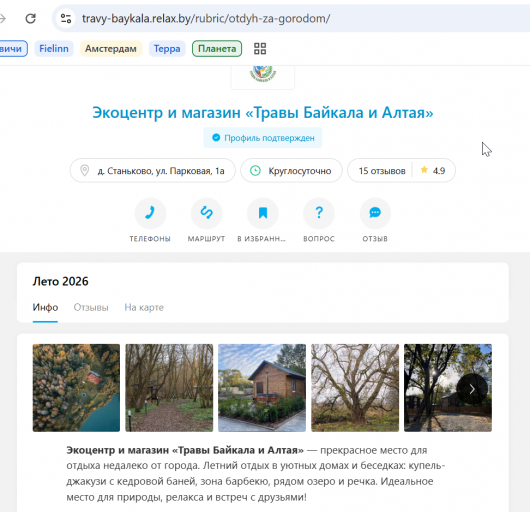The width and height of the screenshot is (530, 512).
Task: Open the tab groups grid icon
Action: 260,49
